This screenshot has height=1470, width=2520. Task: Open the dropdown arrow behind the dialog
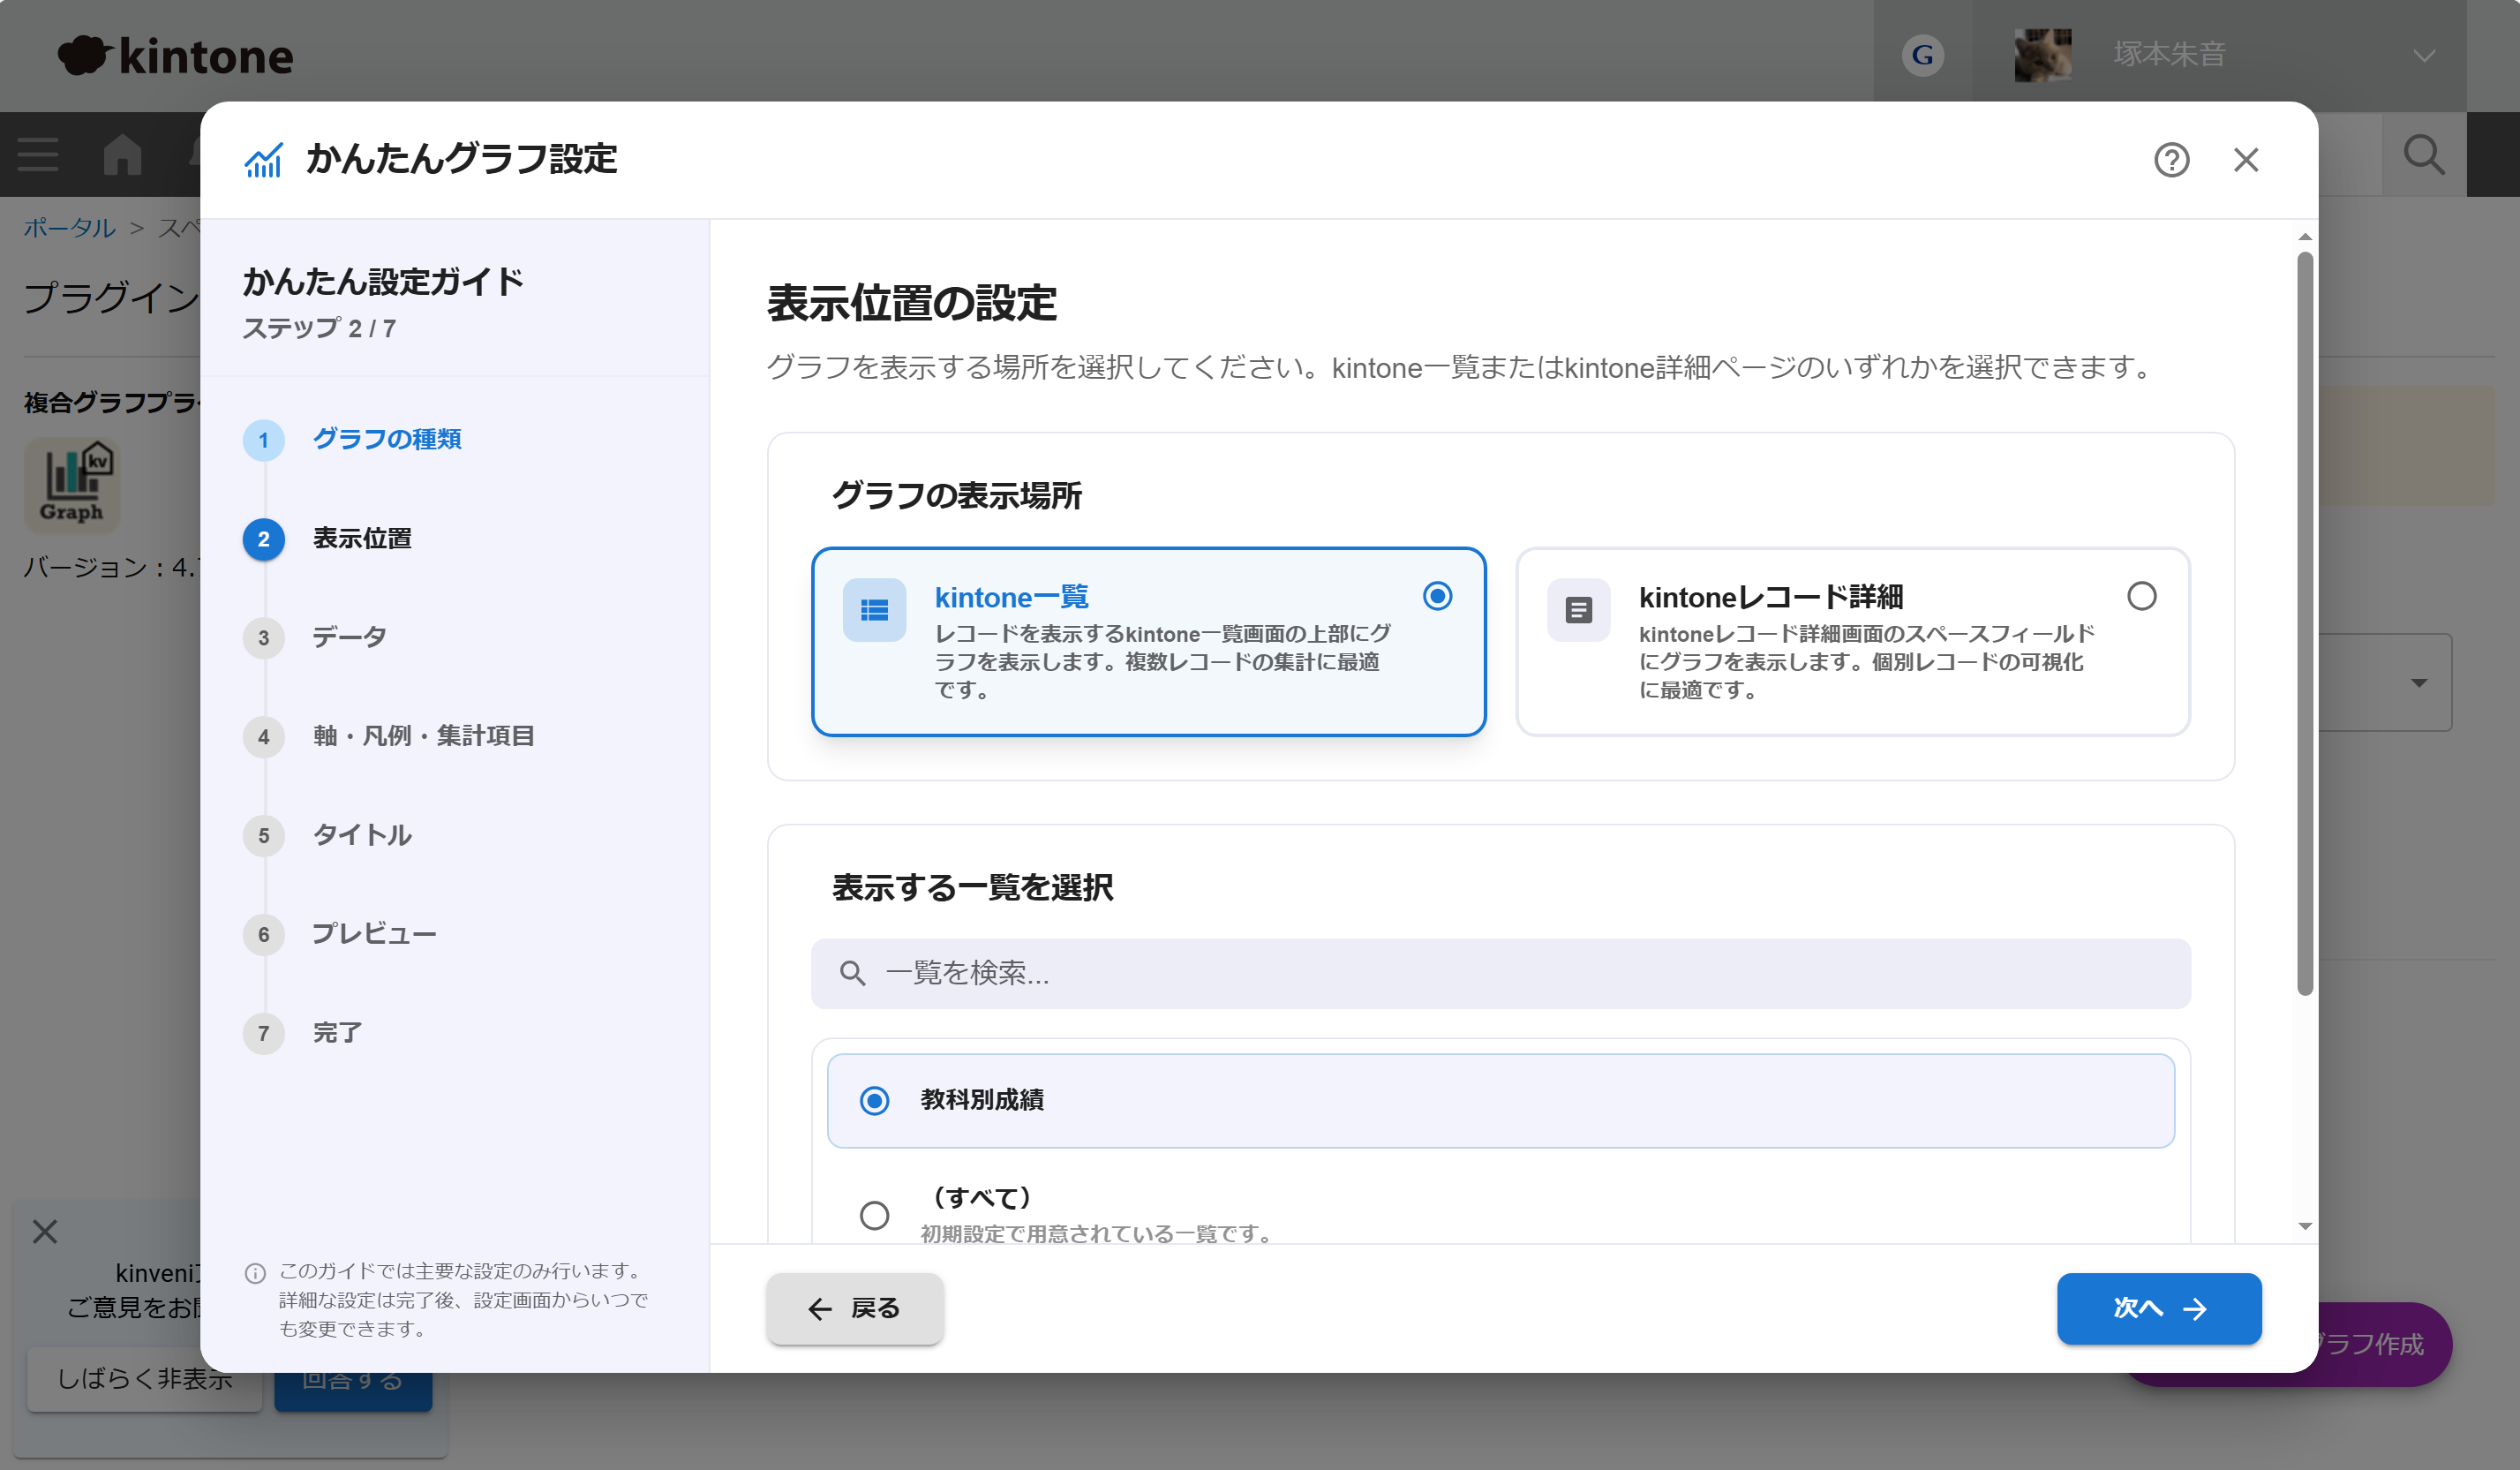coord(2418,683)
